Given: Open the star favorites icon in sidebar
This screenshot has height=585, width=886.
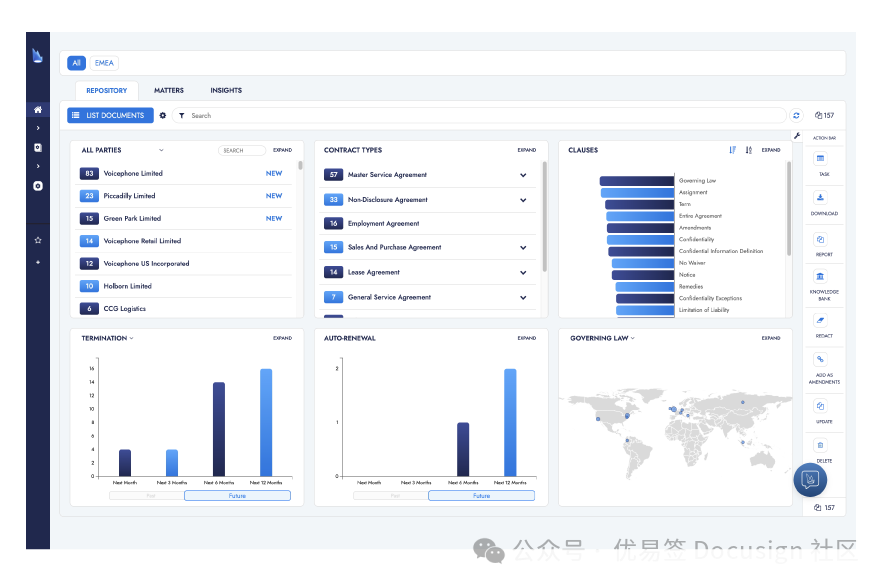Looking at the screenshot, I should 38,240.
